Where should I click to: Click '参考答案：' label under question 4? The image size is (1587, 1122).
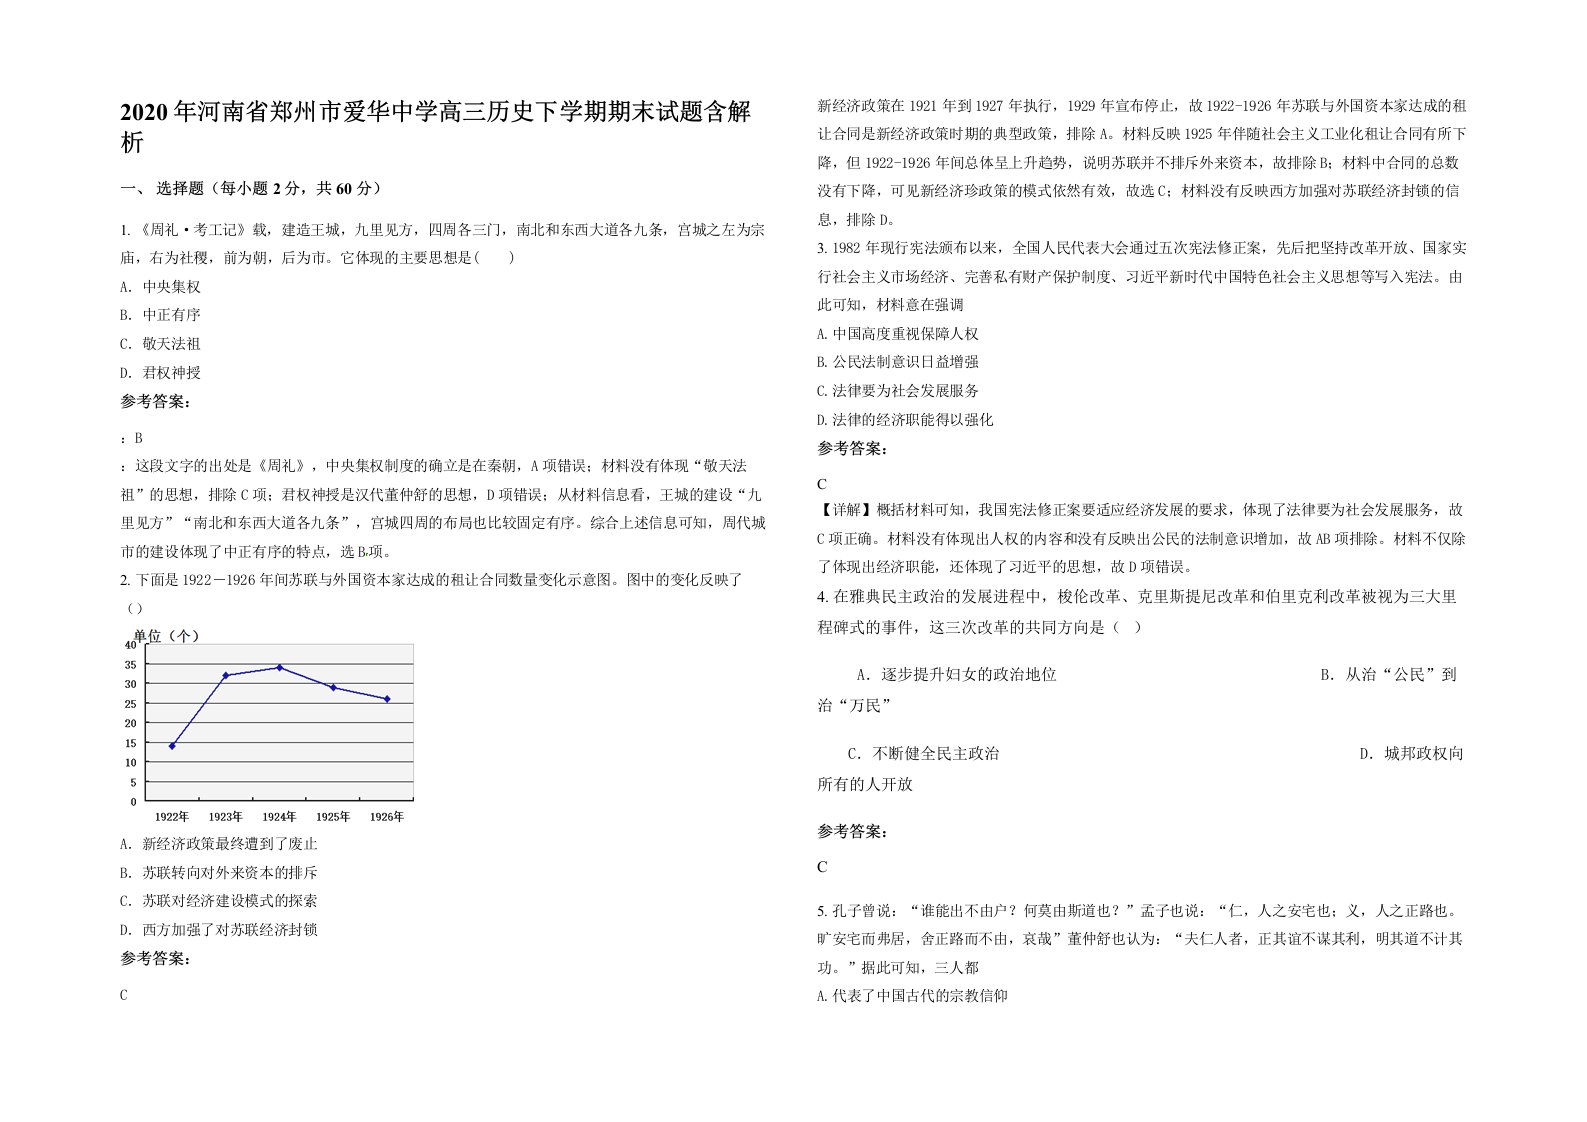tap(852, 832)
